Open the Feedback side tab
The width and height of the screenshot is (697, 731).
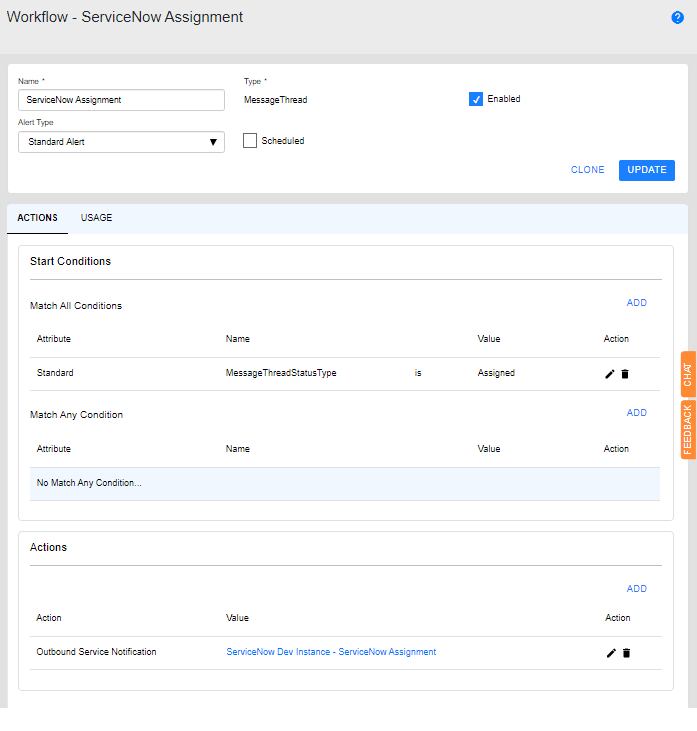(x=688, y=429)
